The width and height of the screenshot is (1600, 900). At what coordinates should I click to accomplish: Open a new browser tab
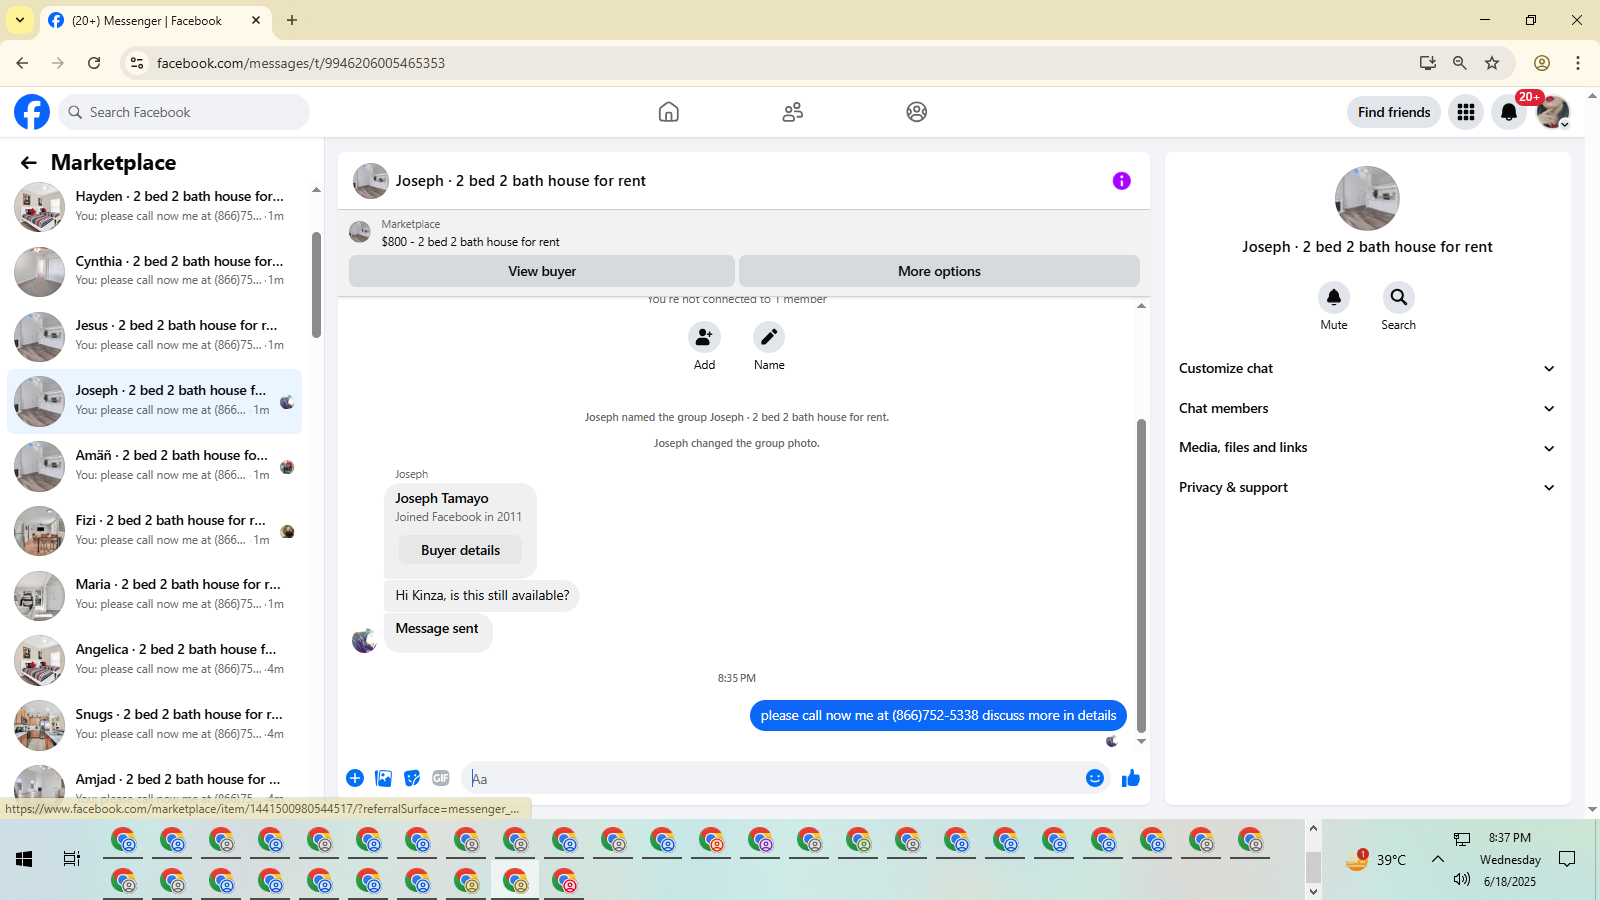[292, 20]
